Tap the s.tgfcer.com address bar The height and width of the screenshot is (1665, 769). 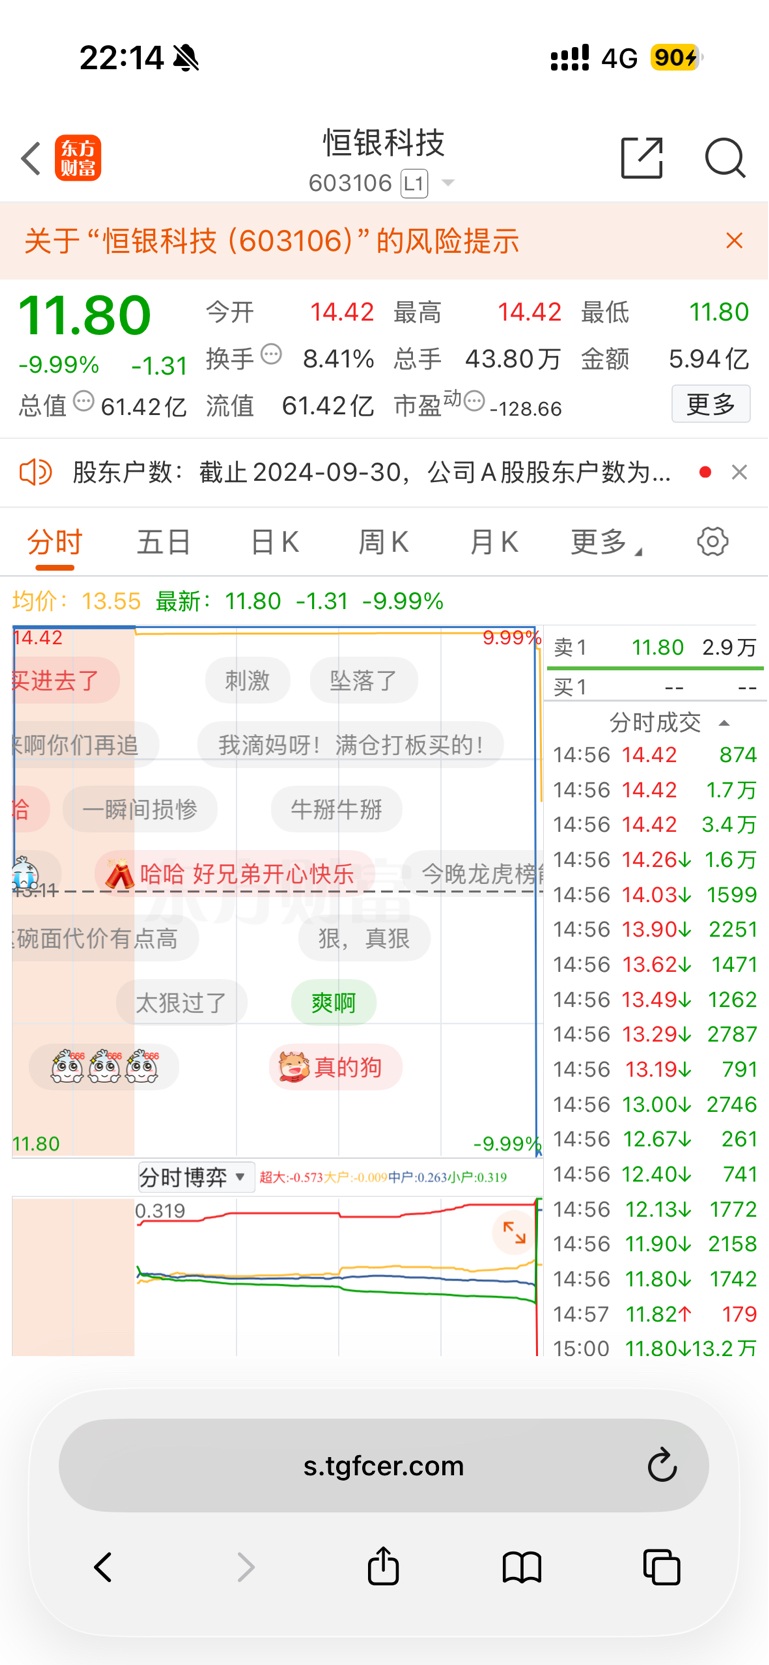pos(384,1465)
